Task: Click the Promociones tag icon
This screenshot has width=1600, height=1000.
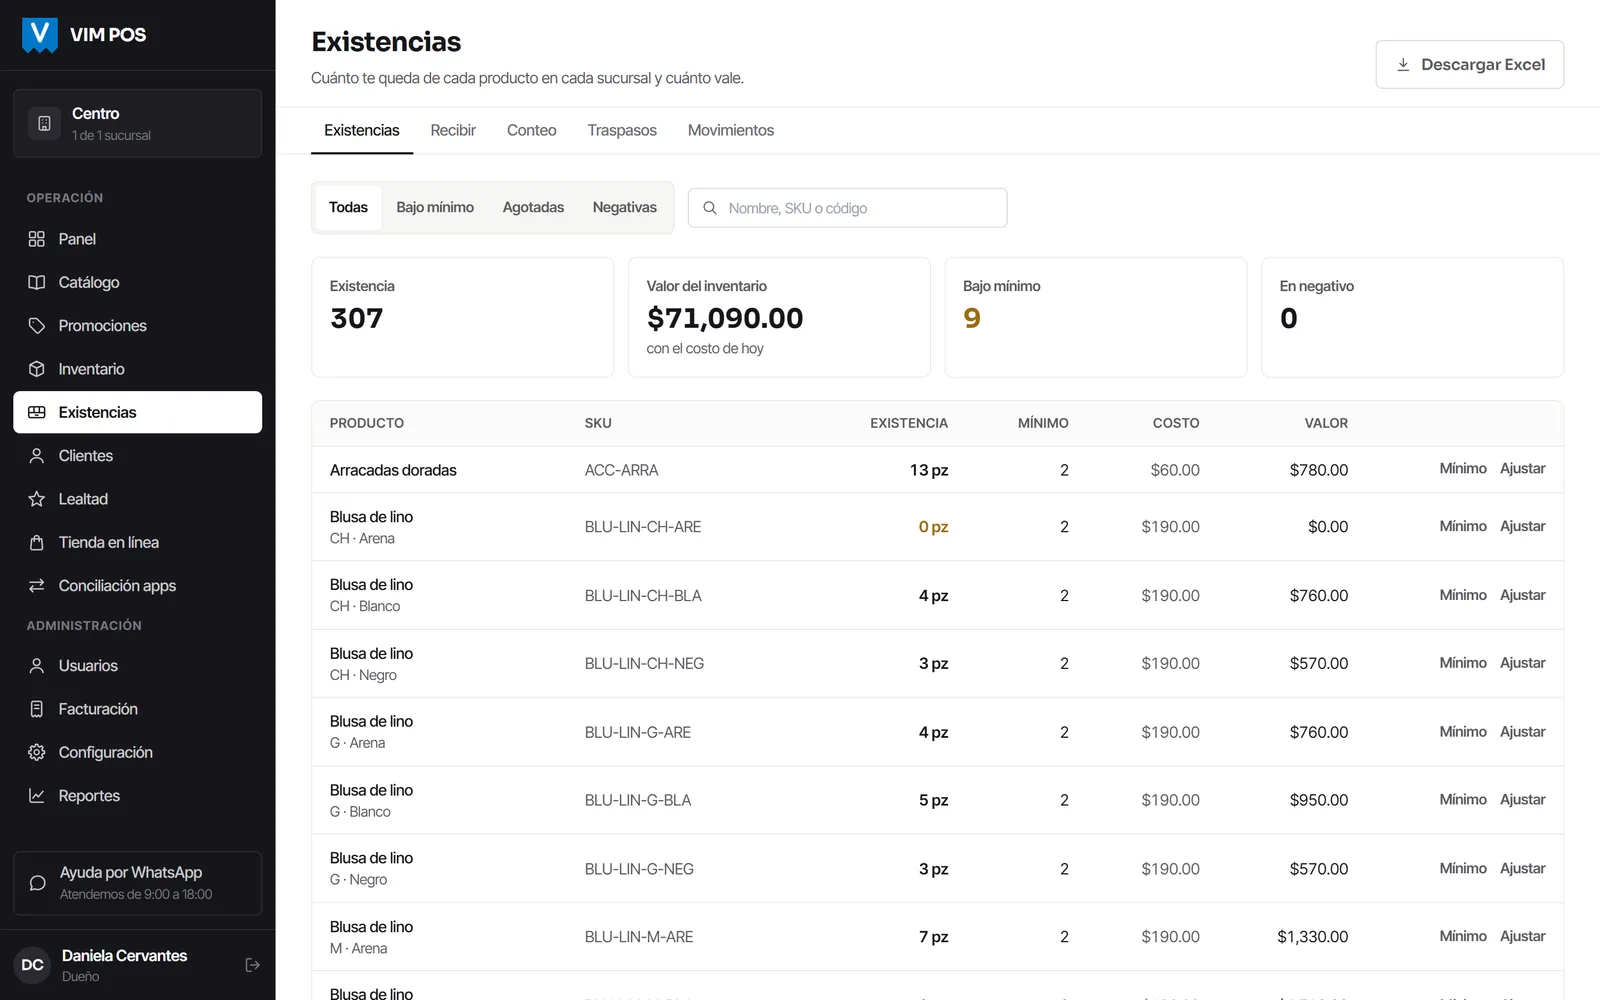Action: [37, 326]
